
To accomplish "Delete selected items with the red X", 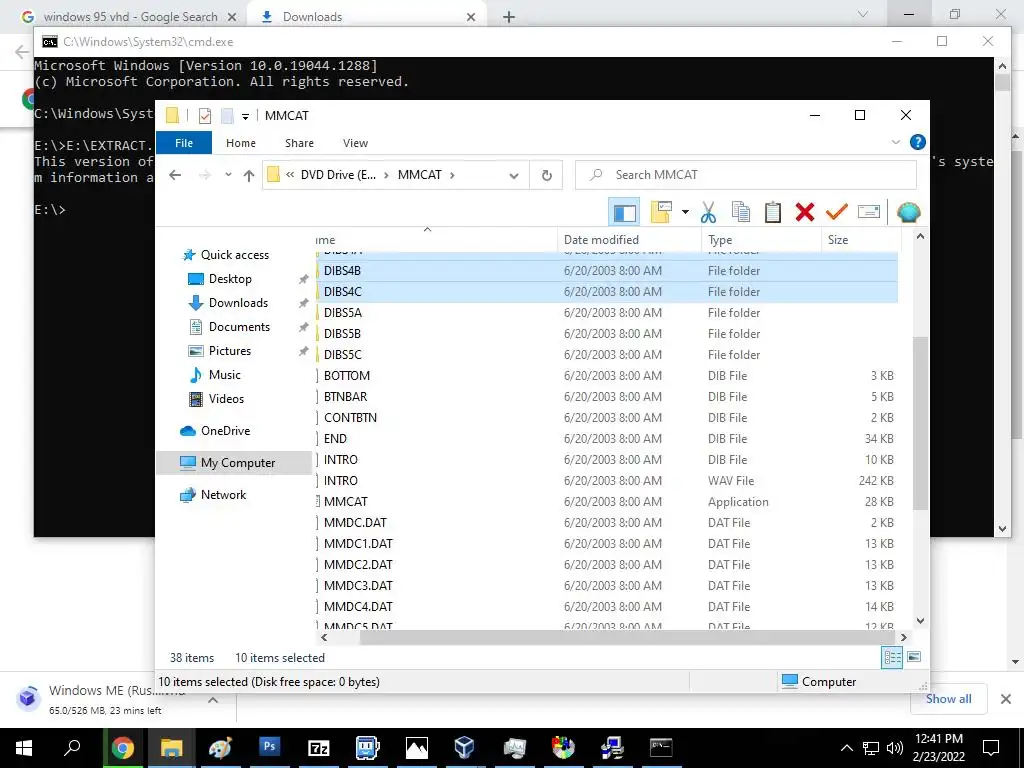I will point(805,212).
